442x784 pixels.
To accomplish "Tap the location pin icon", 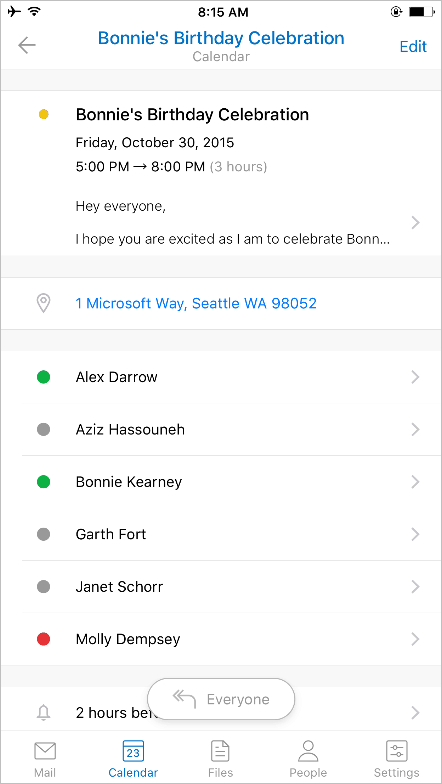I will (x=44, y=304).
